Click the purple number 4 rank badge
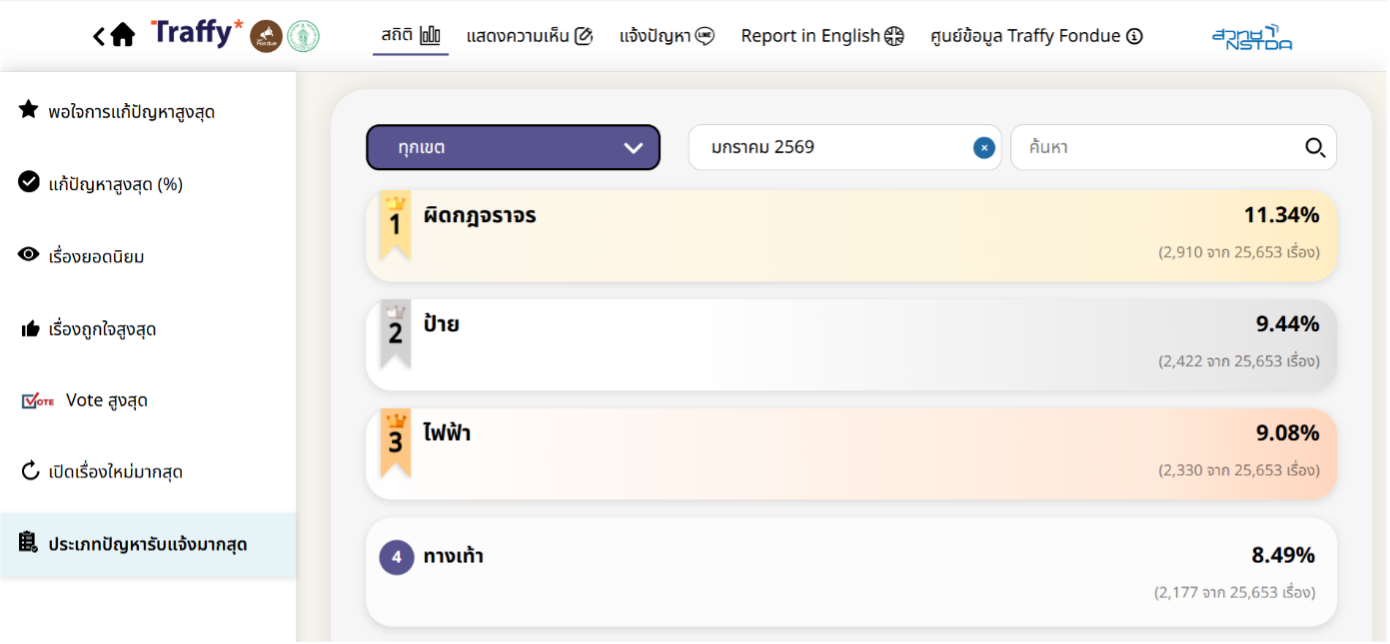 (x=396, y=557)
